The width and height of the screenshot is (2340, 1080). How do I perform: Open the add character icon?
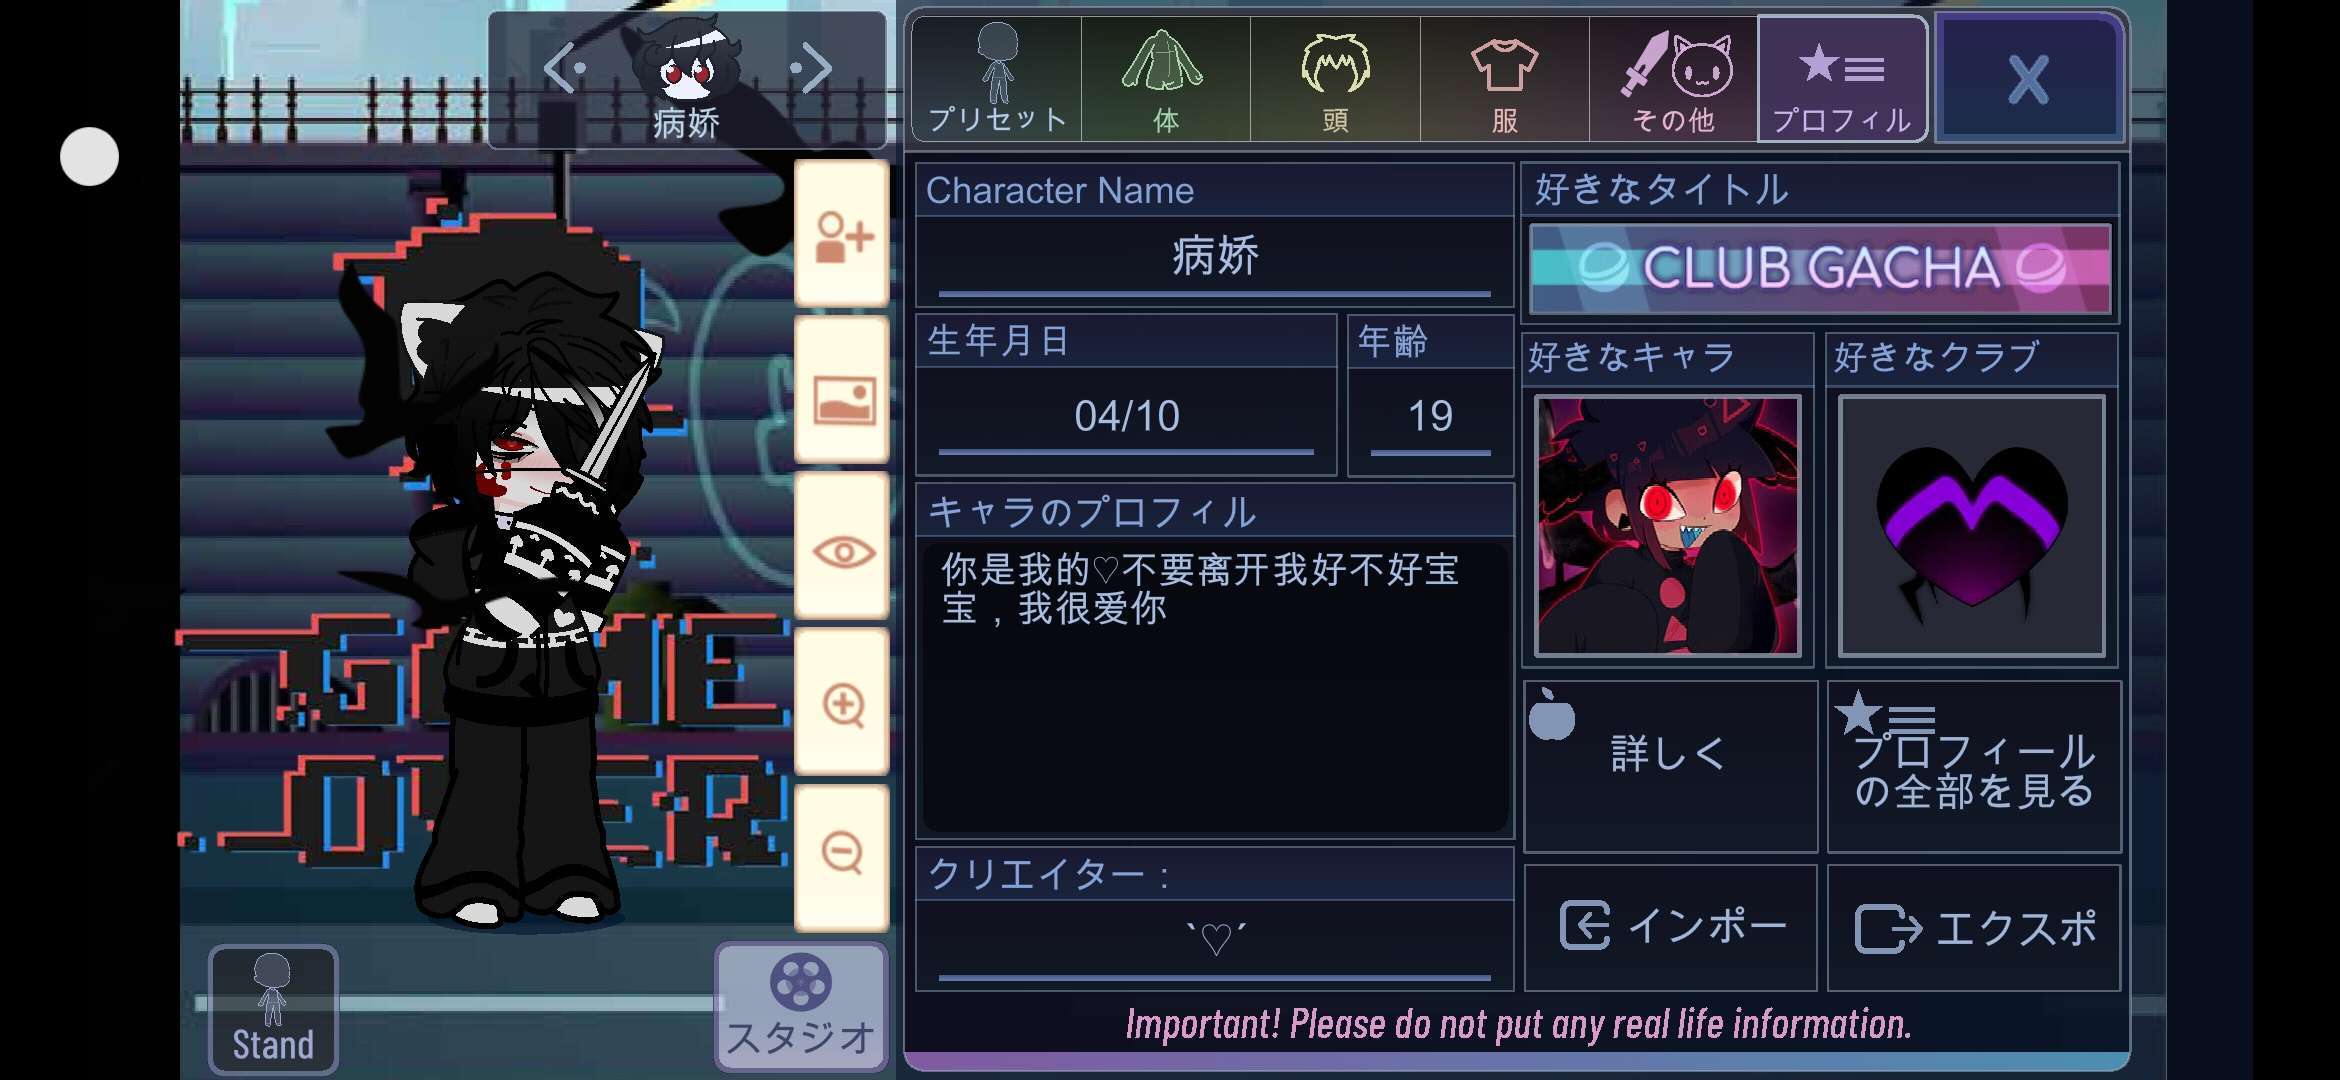point(841,235)
